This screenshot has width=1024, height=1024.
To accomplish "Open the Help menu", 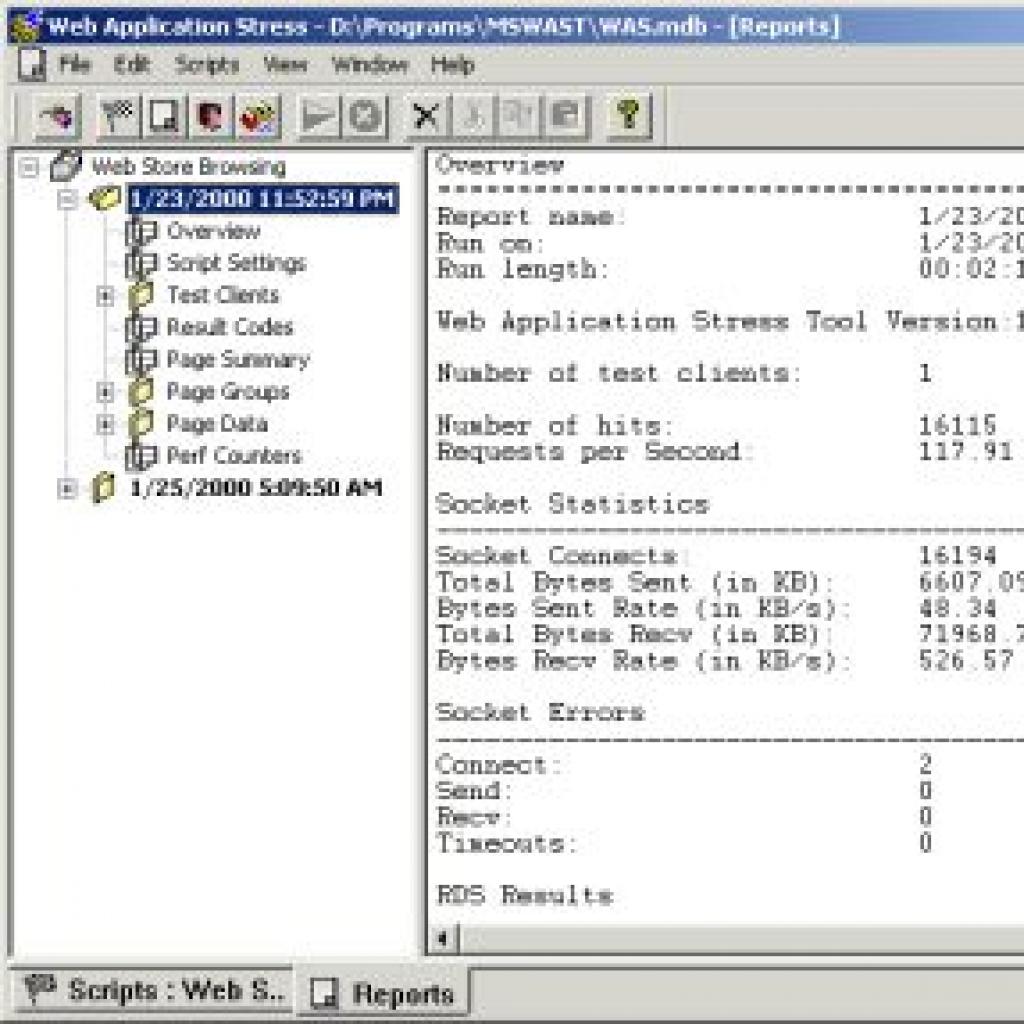I will 453,65.
